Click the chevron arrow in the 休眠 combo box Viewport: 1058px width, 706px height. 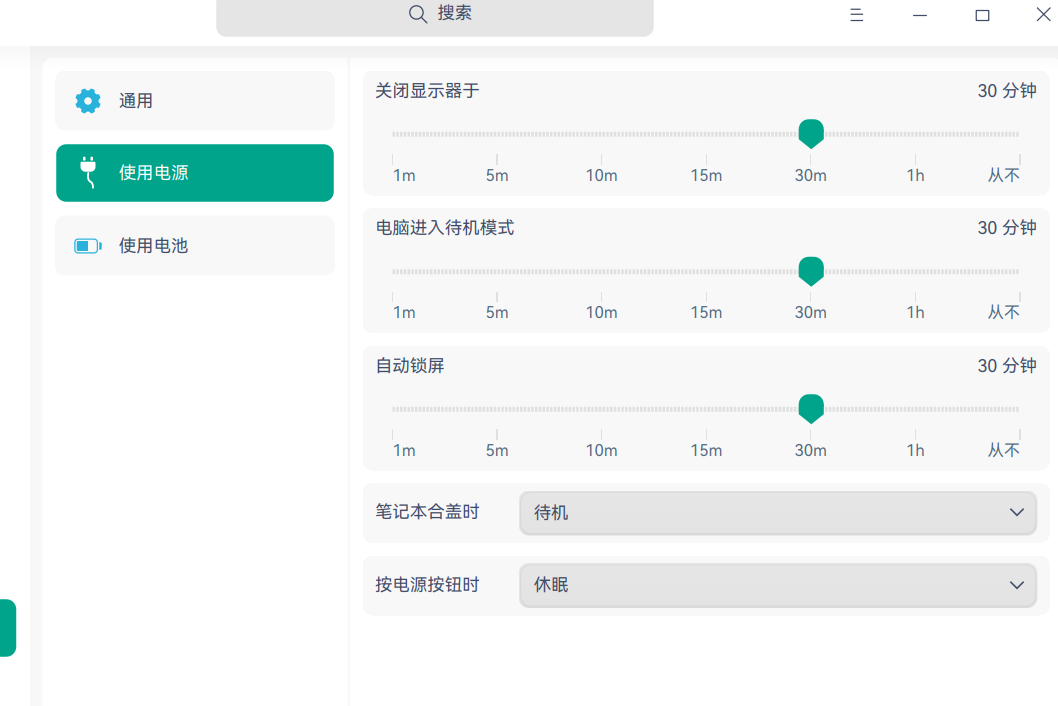click(1017, 585)
